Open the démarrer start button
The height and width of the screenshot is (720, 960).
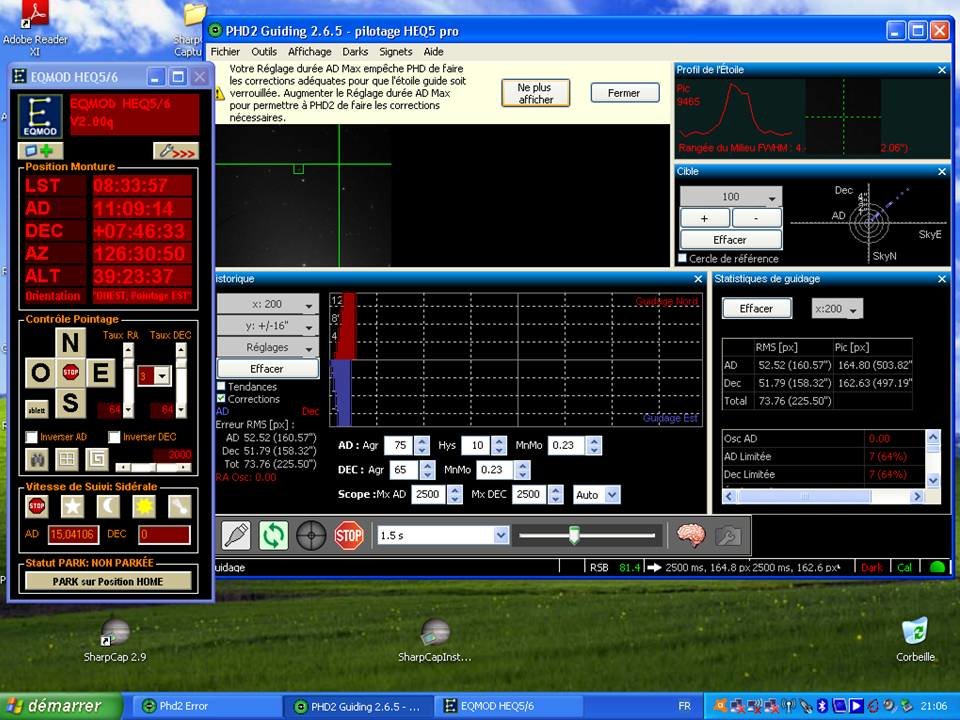(60, 706)
